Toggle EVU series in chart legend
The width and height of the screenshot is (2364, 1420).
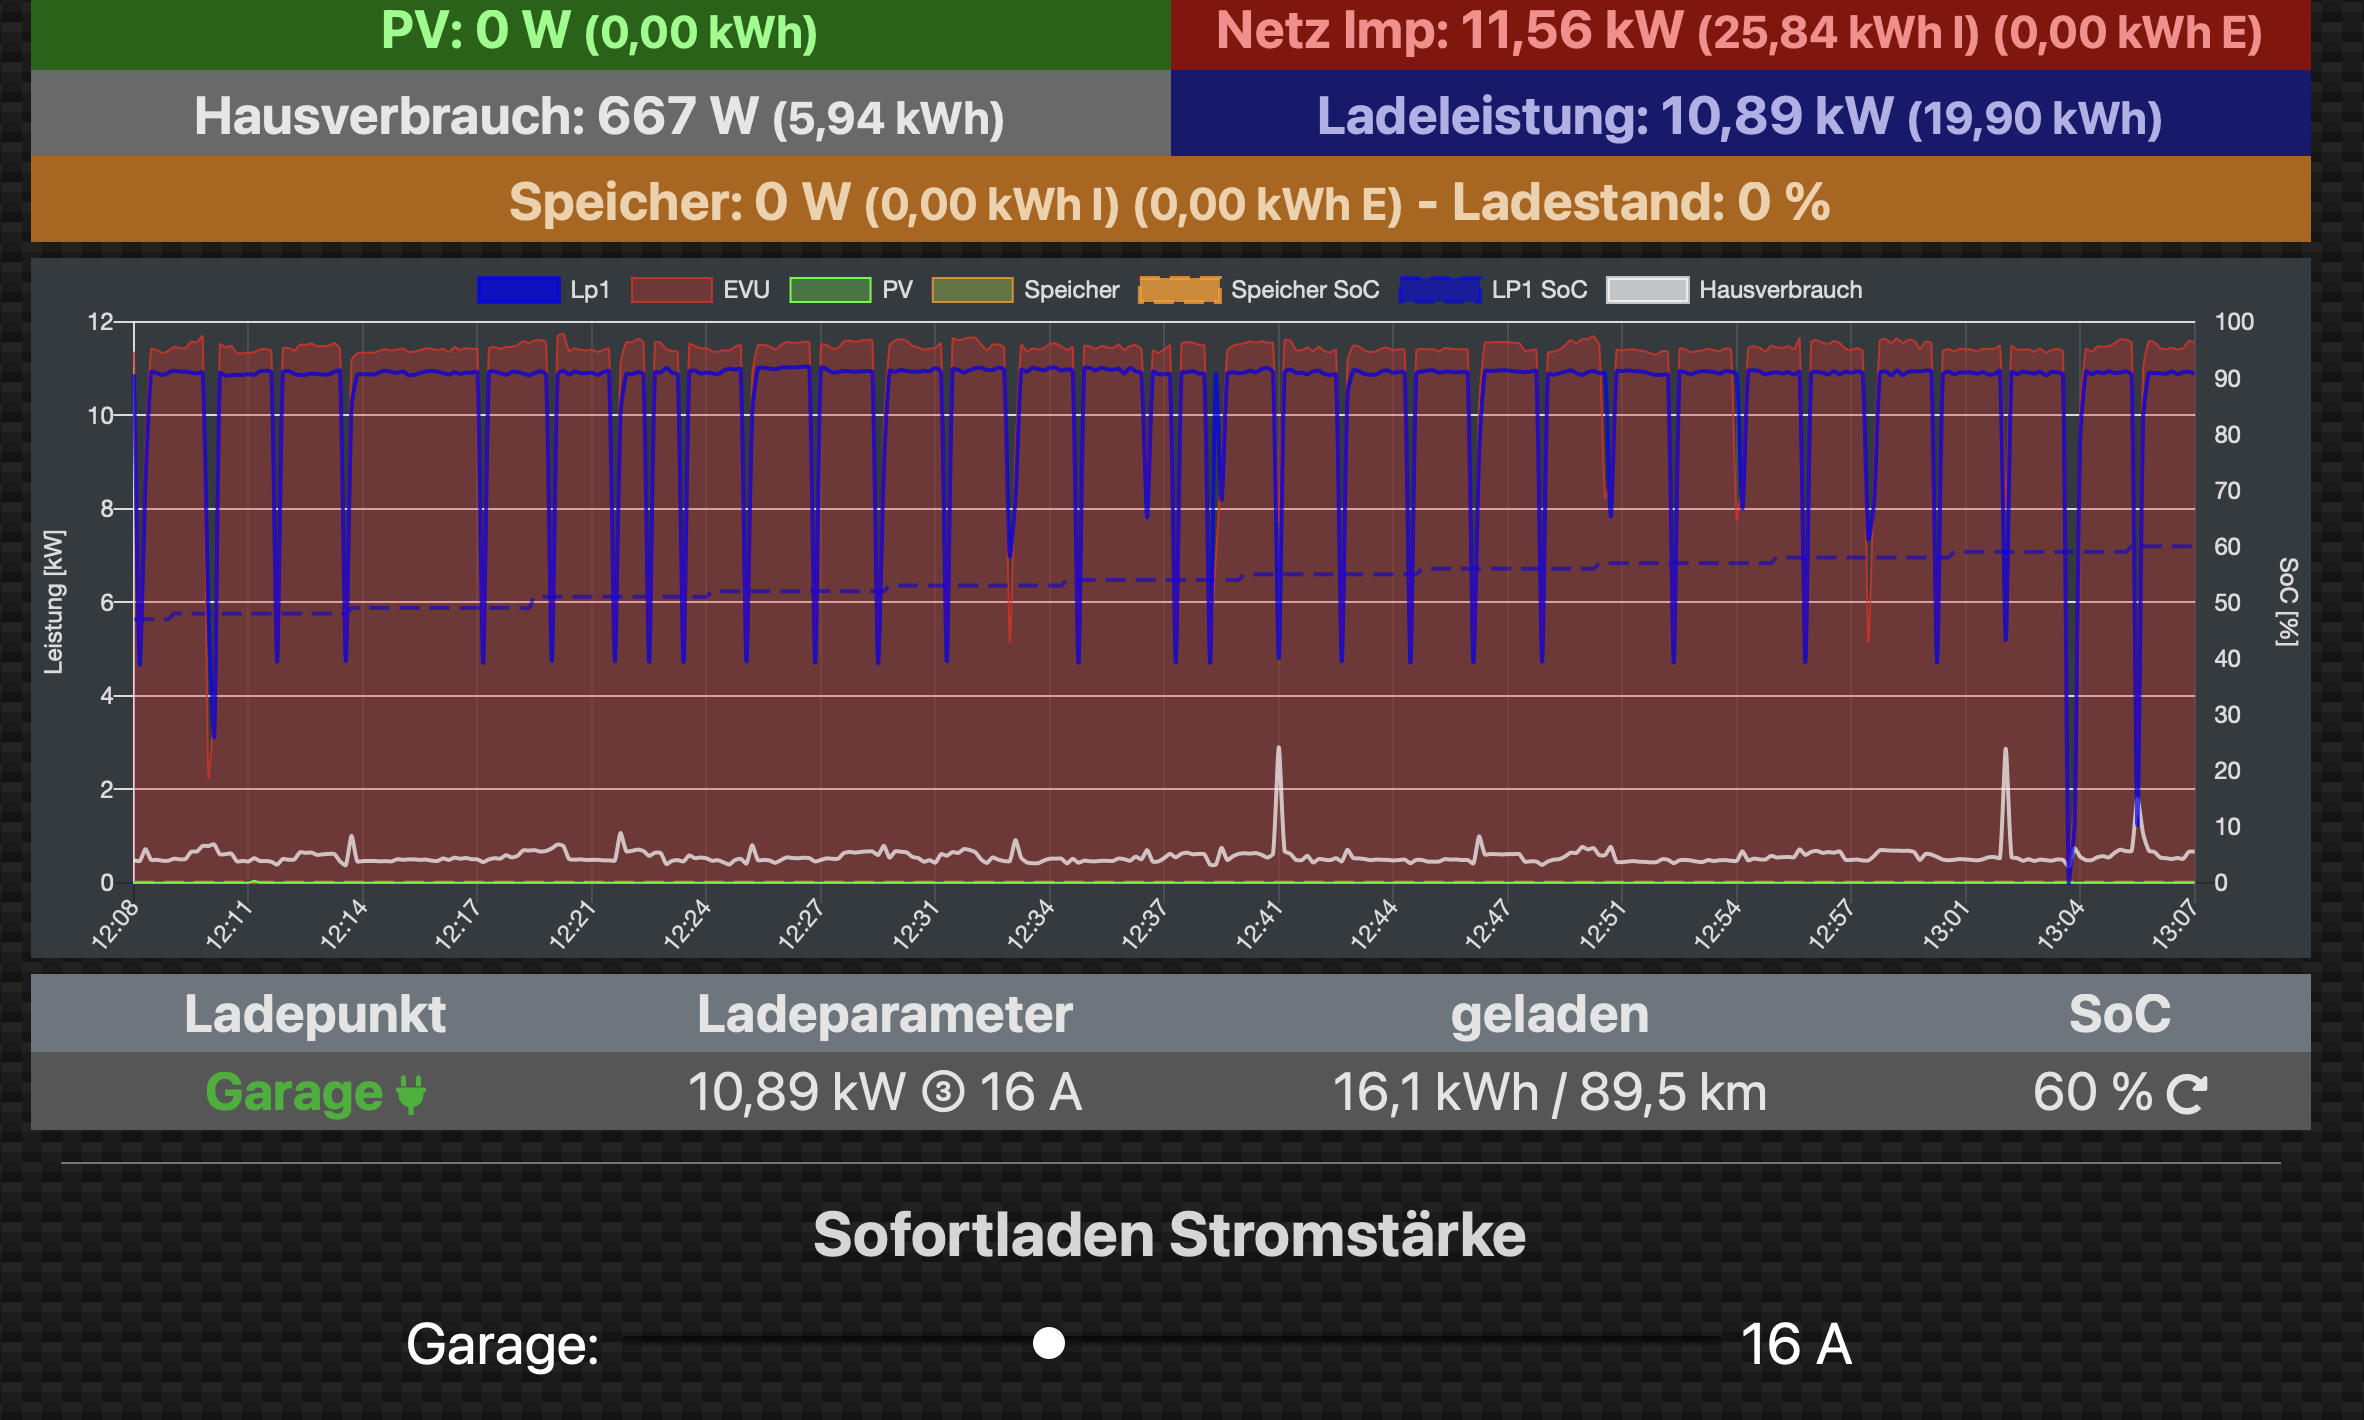coord(671,290)
